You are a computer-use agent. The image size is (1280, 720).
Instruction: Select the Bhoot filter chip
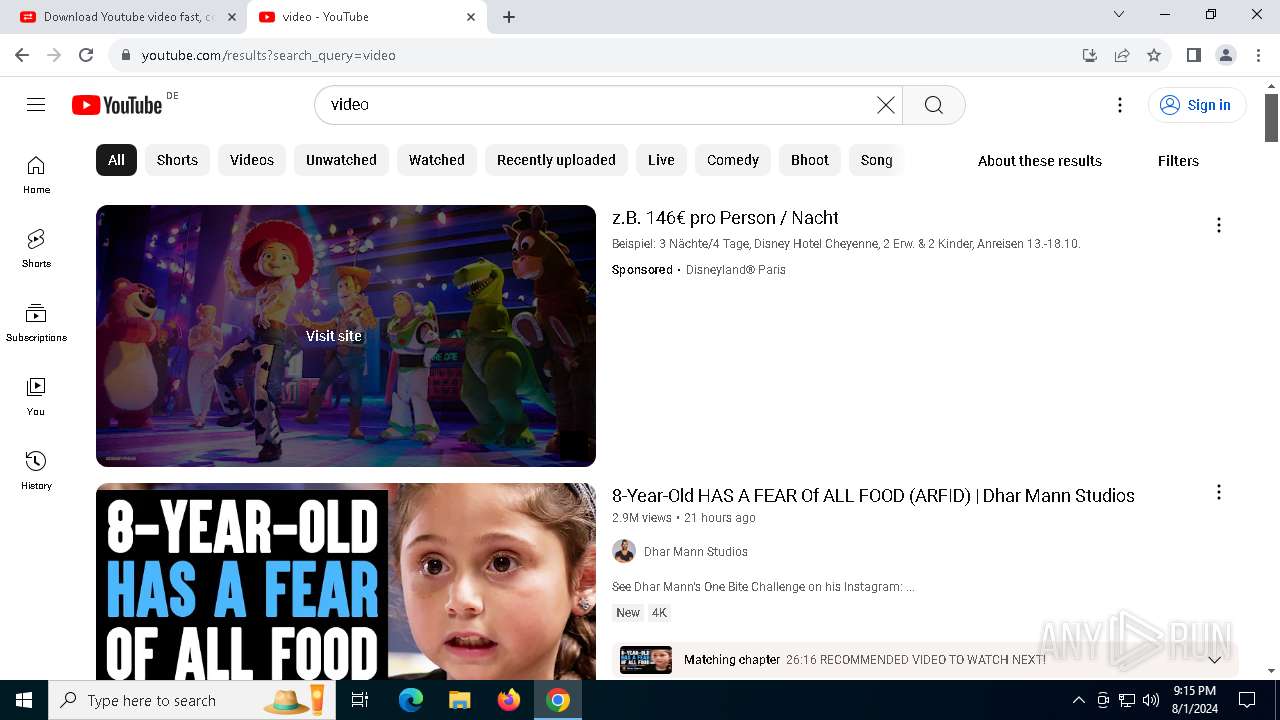pyautogui.click(x=810, y=160)
